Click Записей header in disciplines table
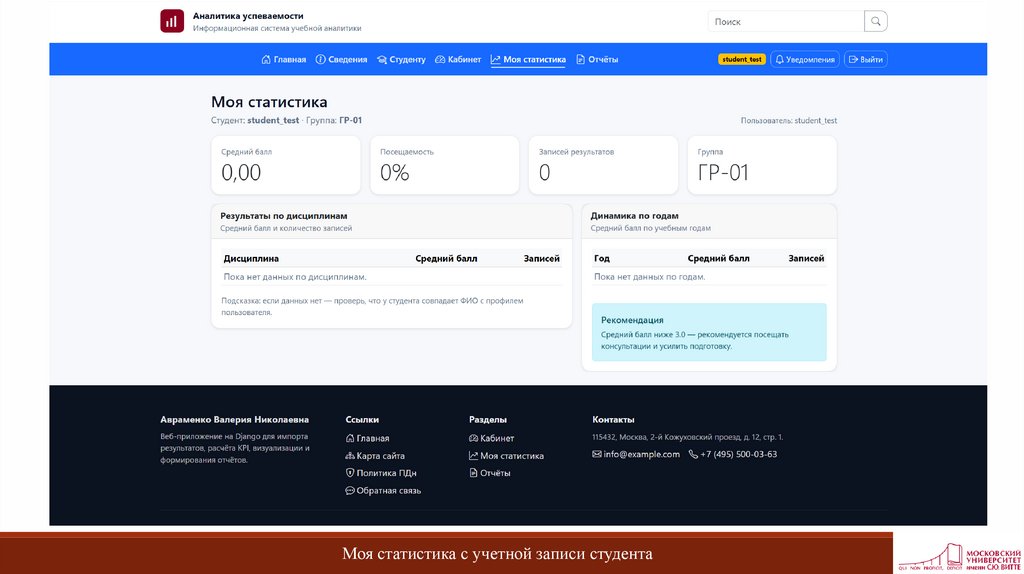Image resolution: width=1024 pixels, height=574 pixels. point(541,259)
